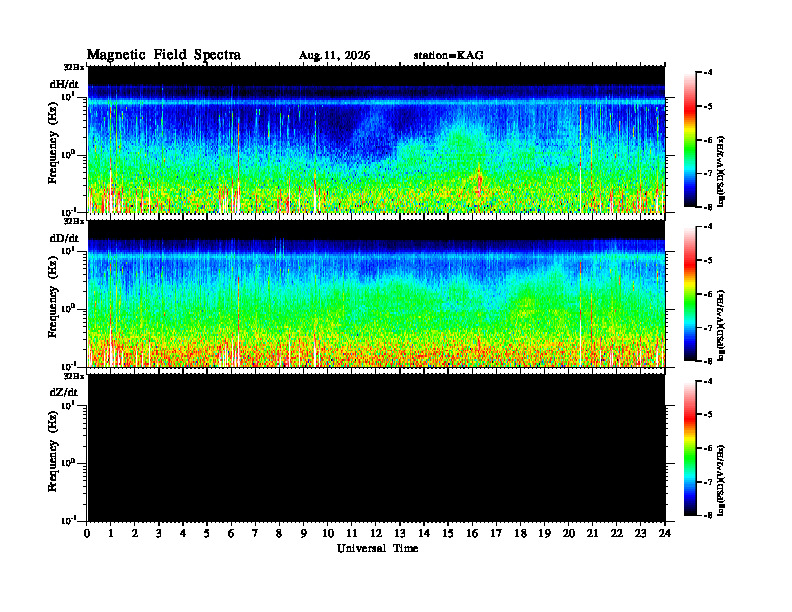Click hour 12 on the Universal Time axis
792x612 pixels.
tap(375, 534)
